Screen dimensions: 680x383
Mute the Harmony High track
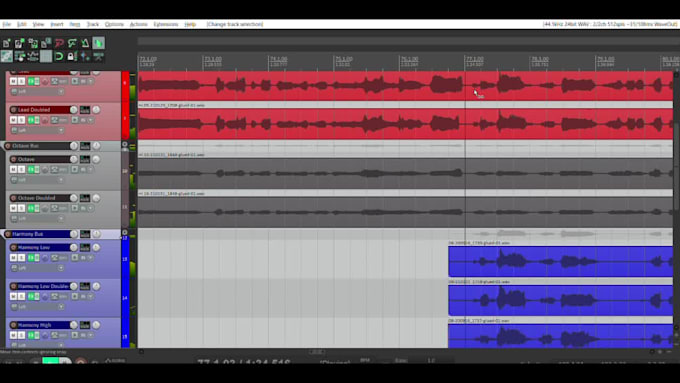(x=13, y=335)
